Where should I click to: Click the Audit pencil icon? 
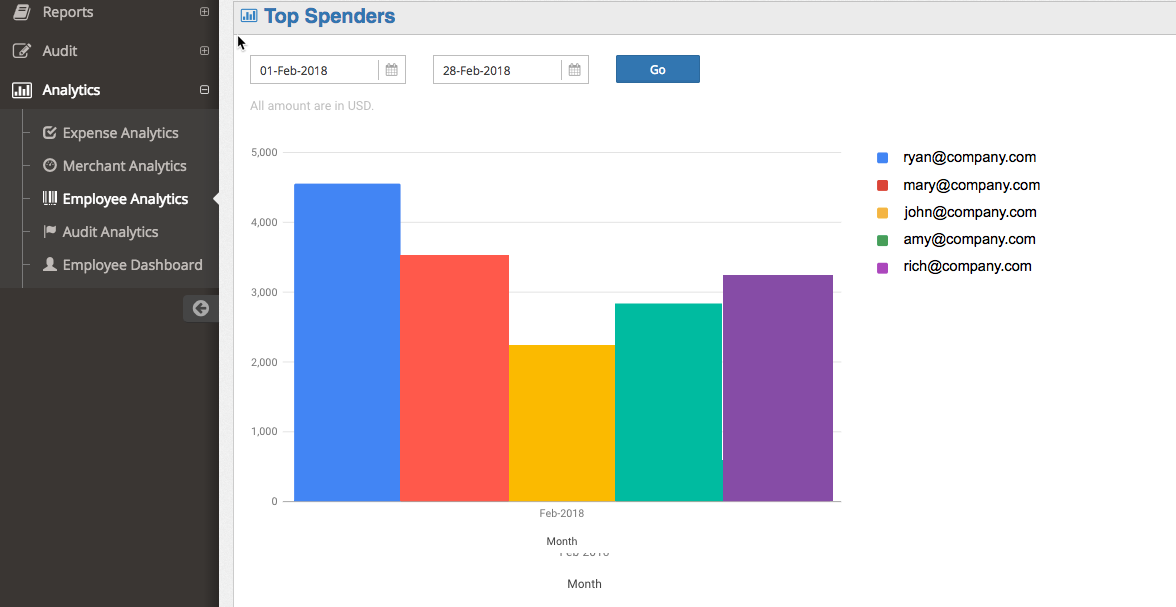21,51
